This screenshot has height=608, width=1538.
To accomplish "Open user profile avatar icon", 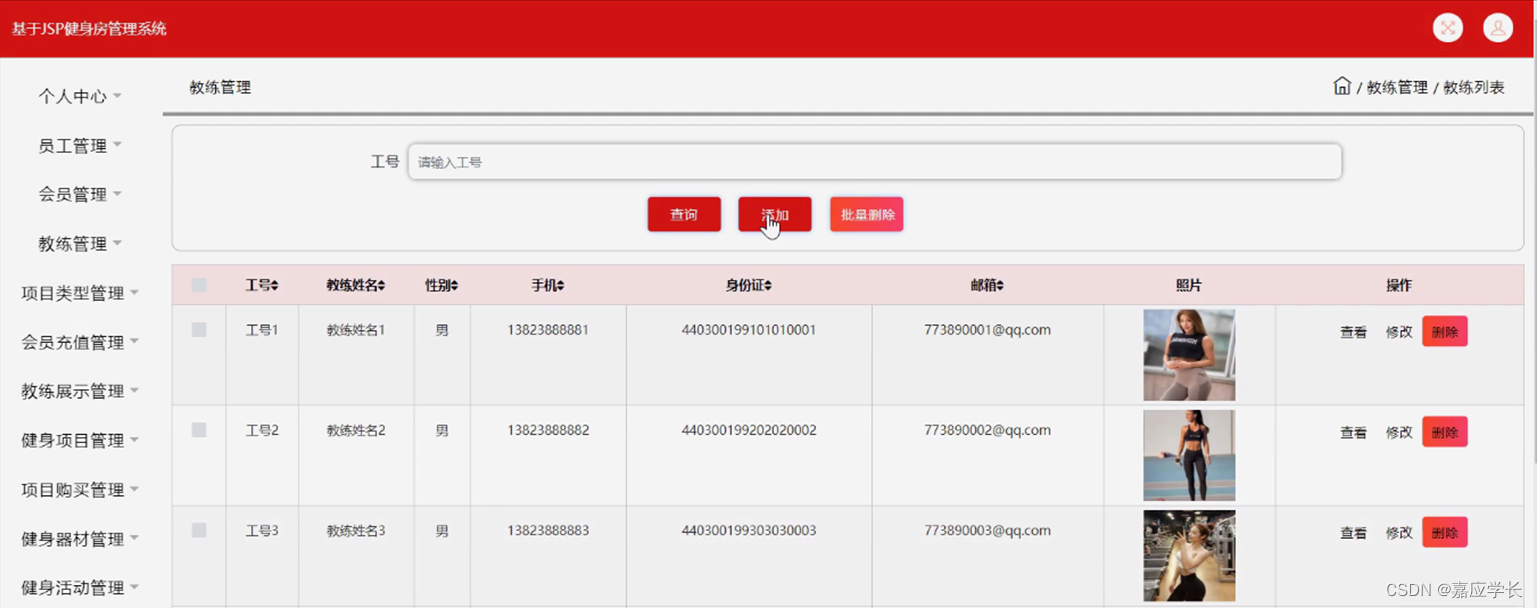I will (1497, 28).
